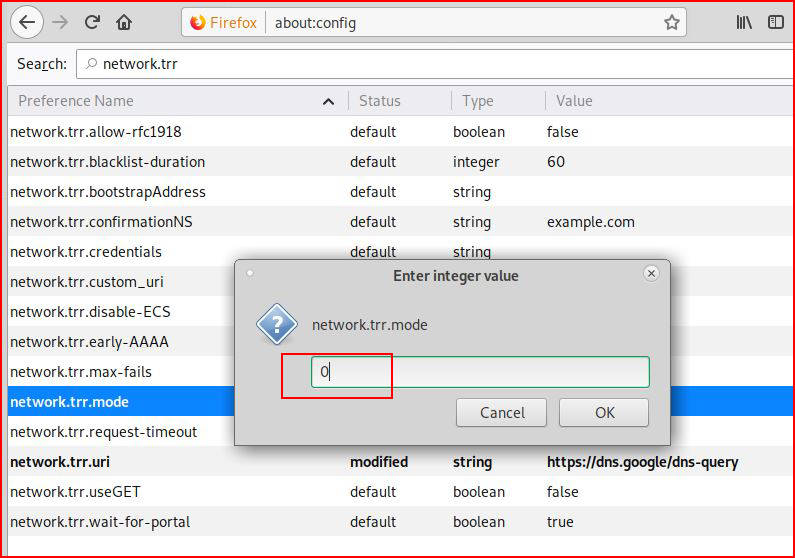Click the true value of wait-for-portal

pos(560,522)
